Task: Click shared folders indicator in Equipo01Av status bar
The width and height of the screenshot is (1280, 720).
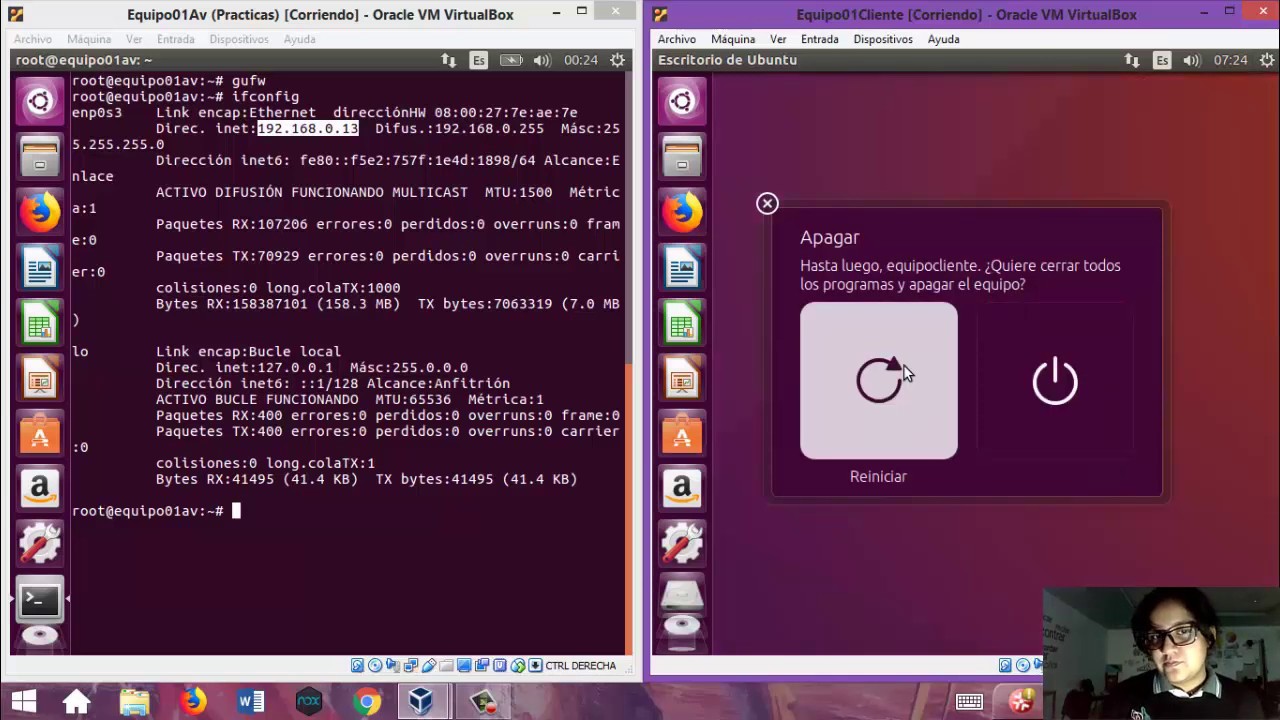Action: point(447,666)
